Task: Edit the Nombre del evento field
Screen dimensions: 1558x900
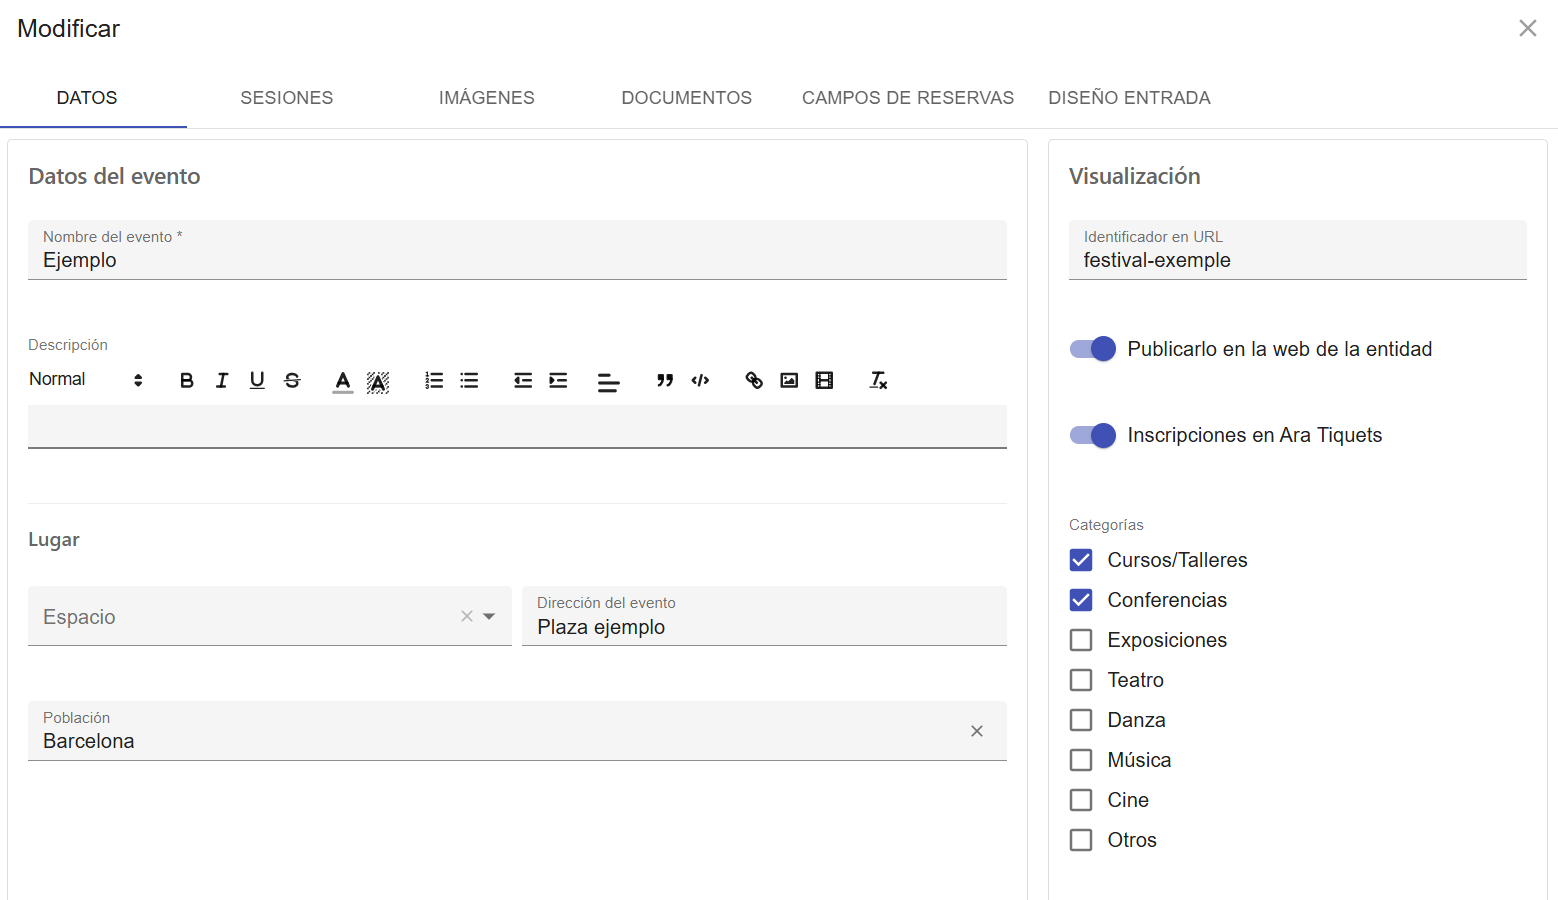Action: [517, 250]
